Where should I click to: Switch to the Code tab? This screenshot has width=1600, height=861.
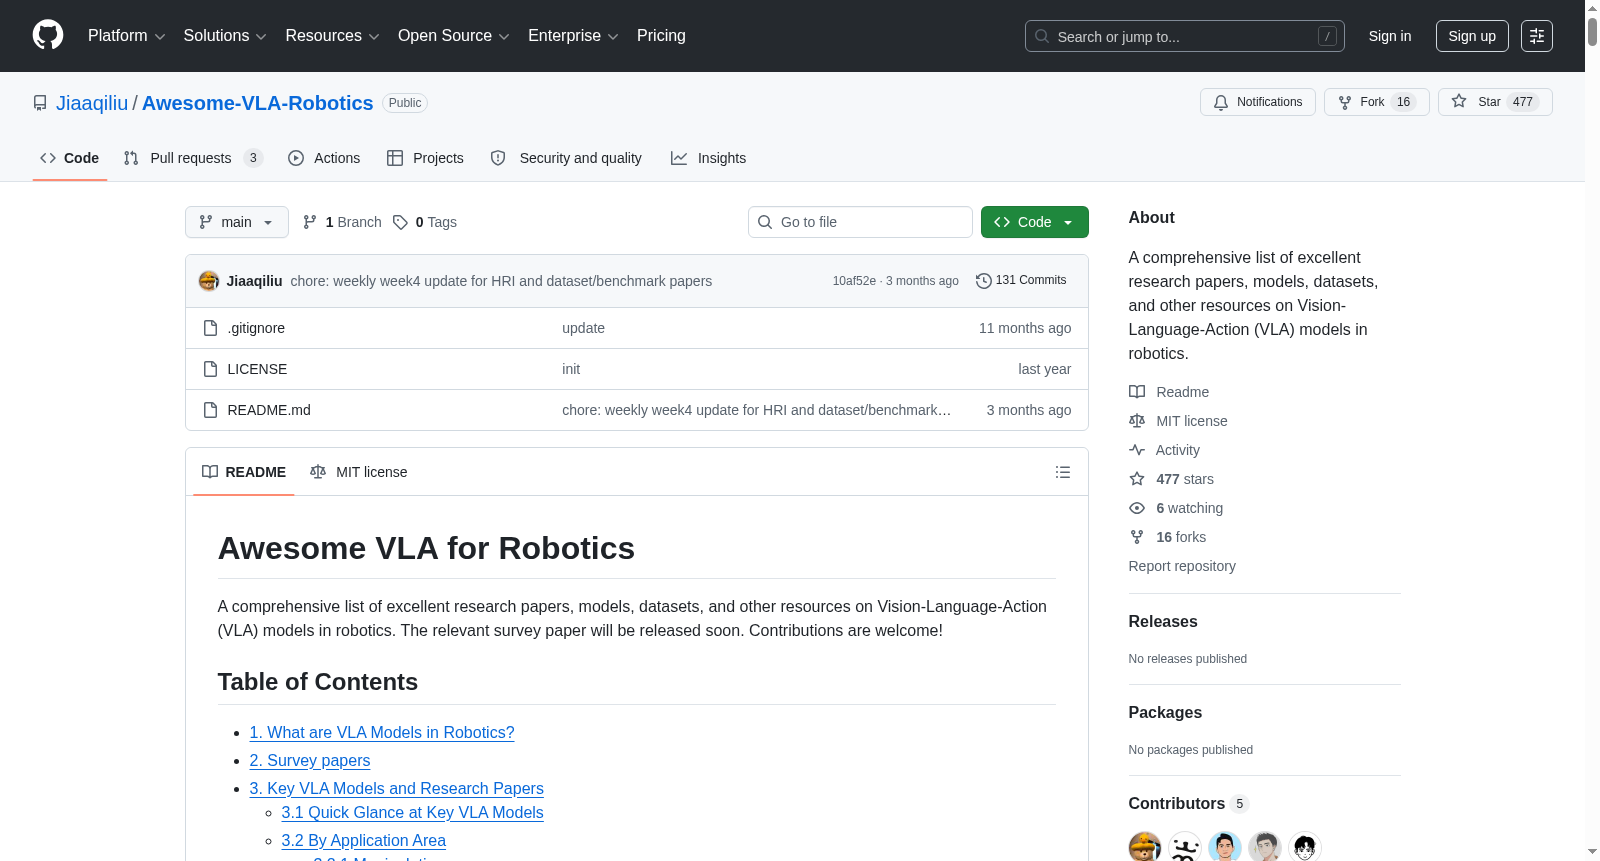pyautogui.click(x=70, y=158)
